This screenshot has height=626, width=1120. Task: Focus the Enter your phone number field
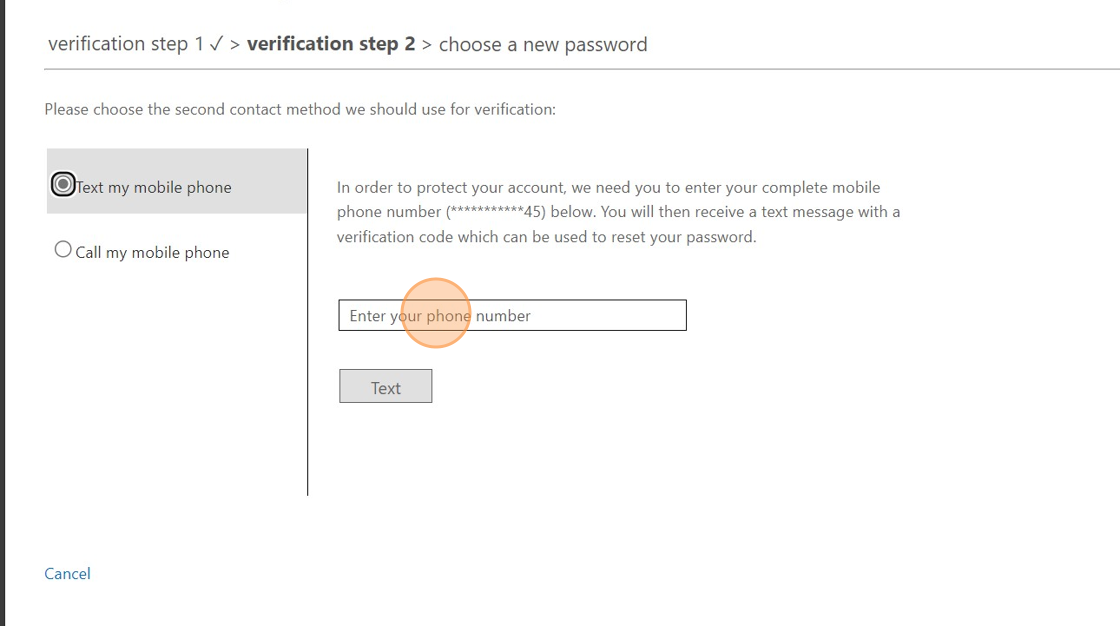point(512,315)
